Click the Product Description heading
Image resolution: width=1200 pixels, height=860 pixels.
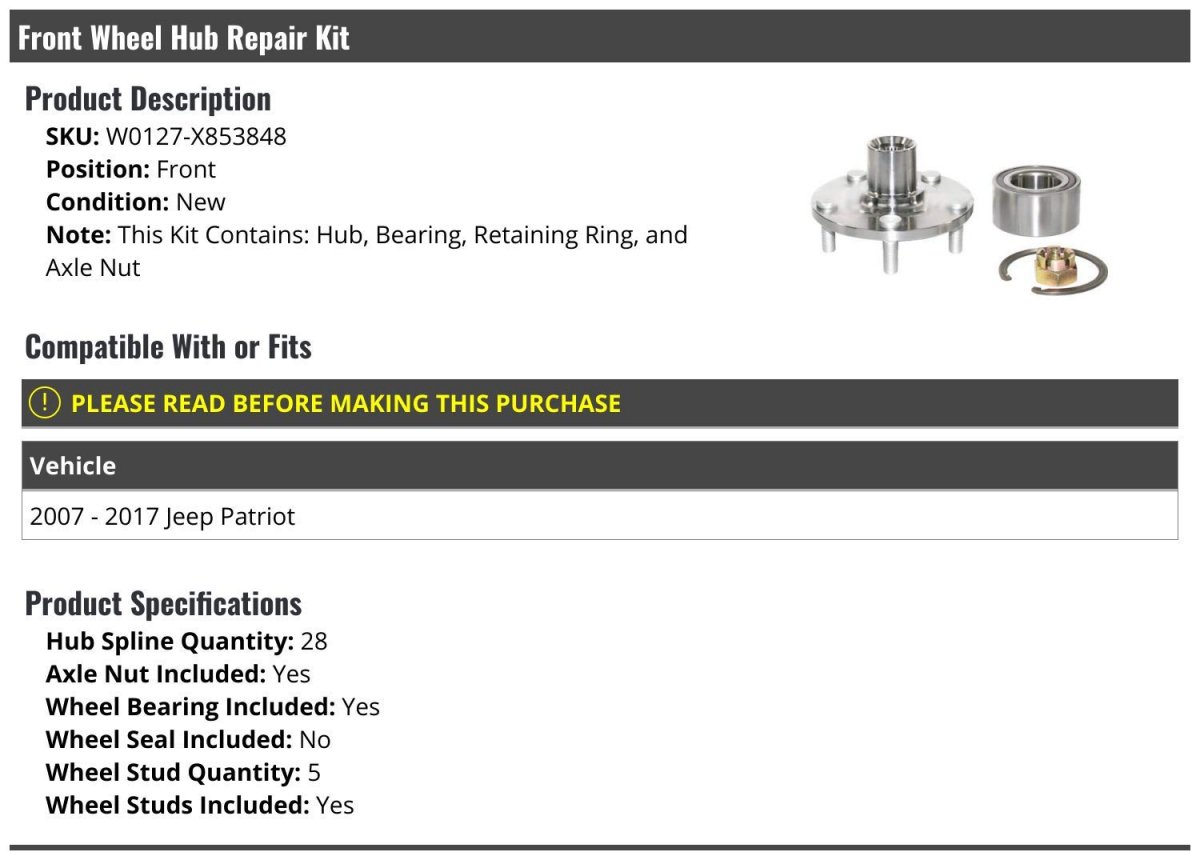[148, 98]
